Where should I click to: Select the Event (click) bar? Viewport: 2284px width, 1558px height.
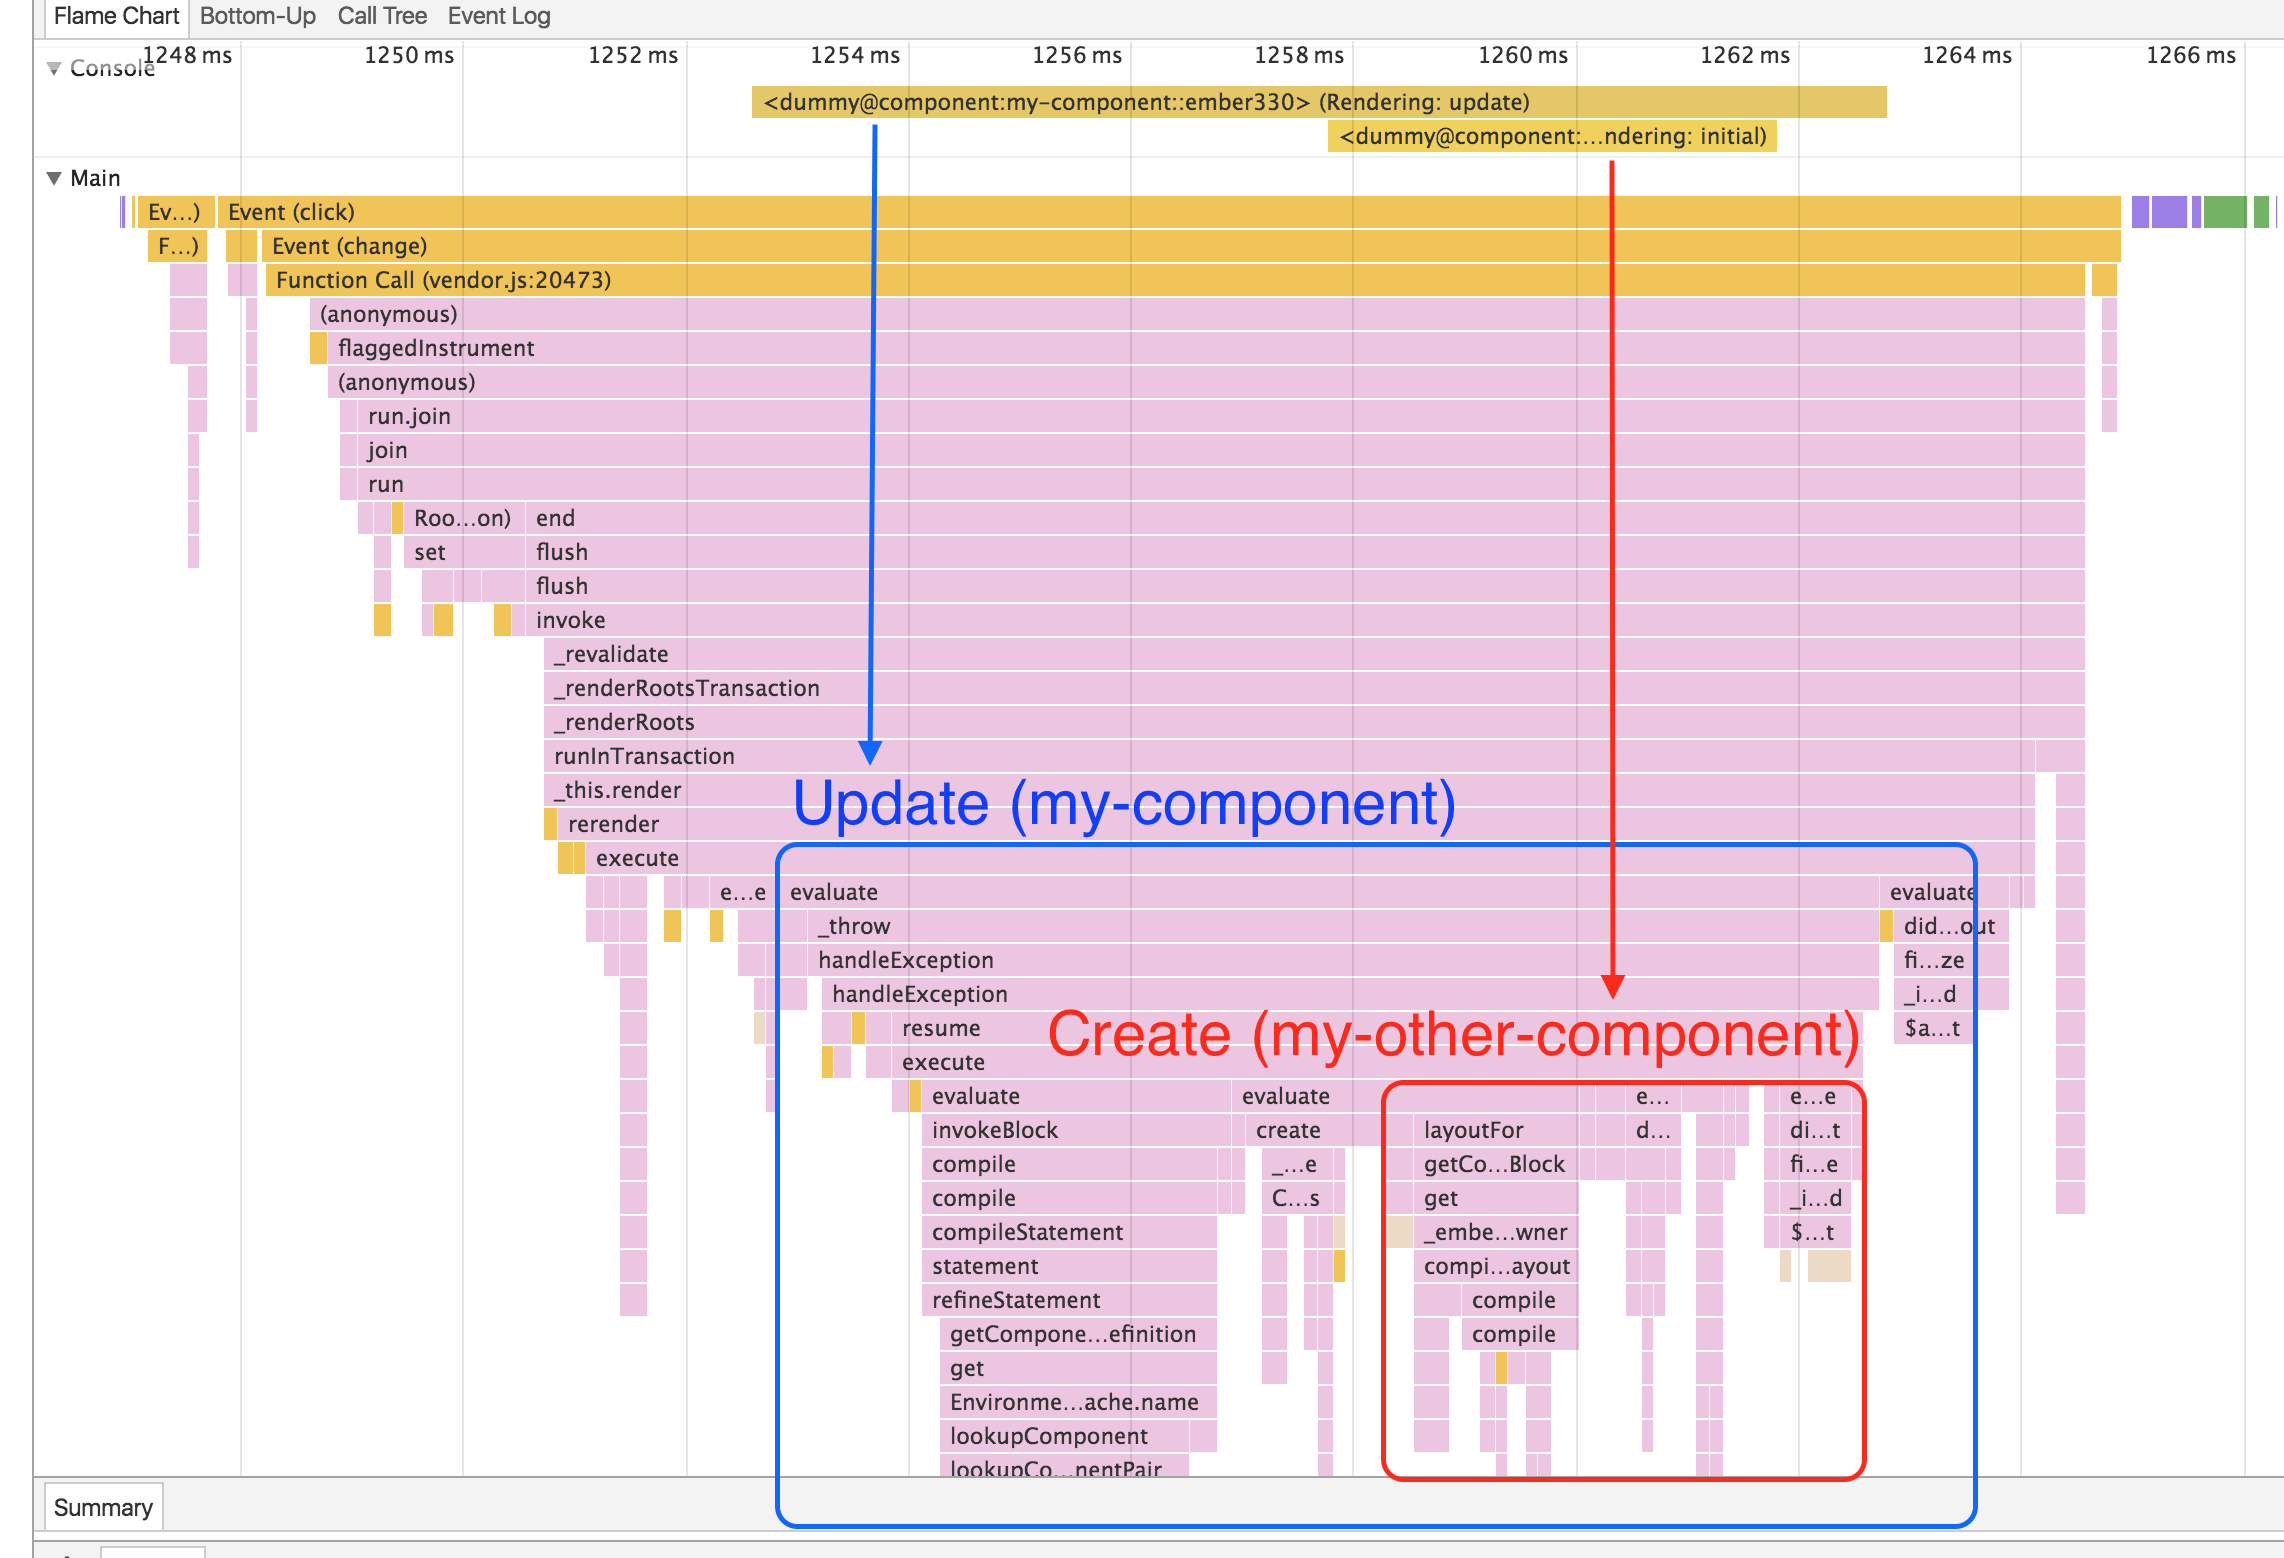[1100, 212]
